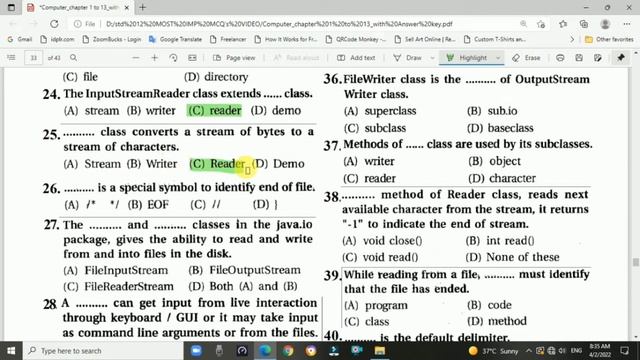Open the notification center icon
The height and width of the screenshot is (360, 640).
(x=624, y=351)
